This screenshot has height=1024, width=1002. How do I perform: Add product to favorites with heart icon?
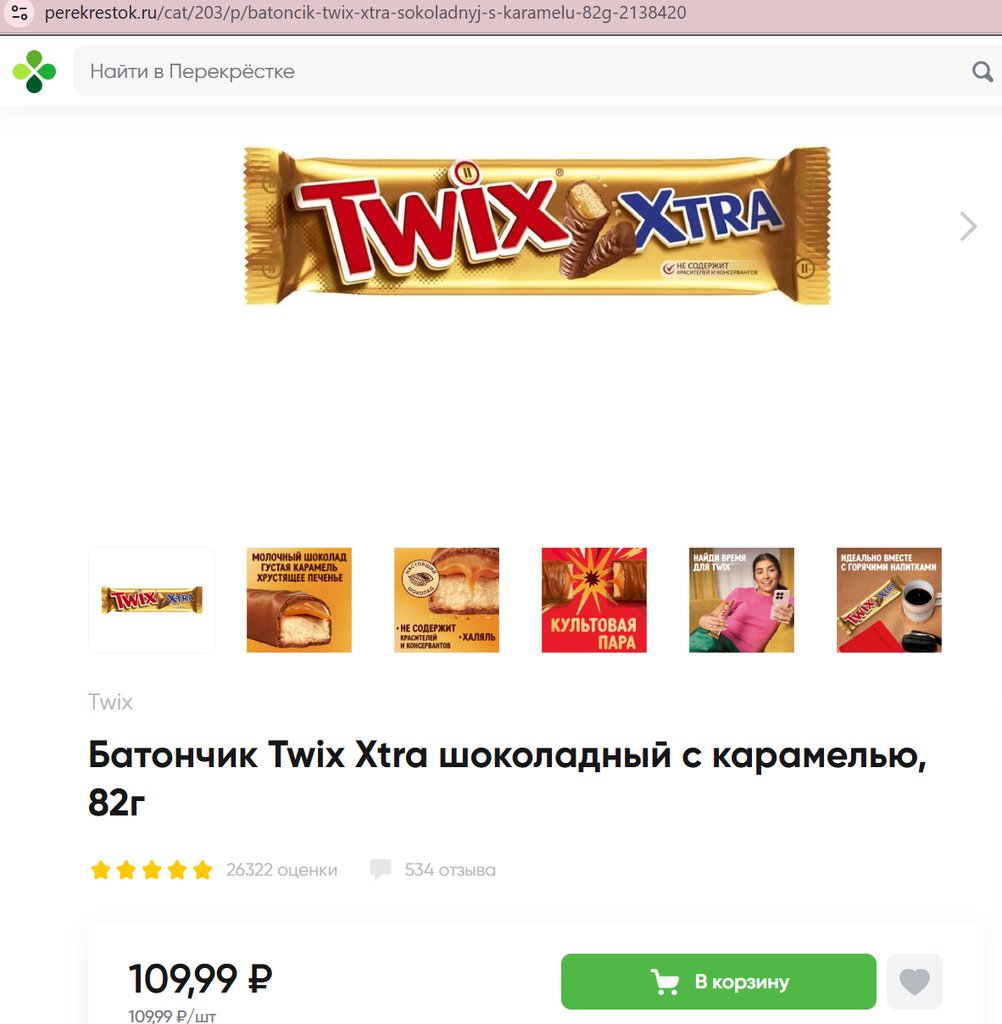[x=914, y=981]
